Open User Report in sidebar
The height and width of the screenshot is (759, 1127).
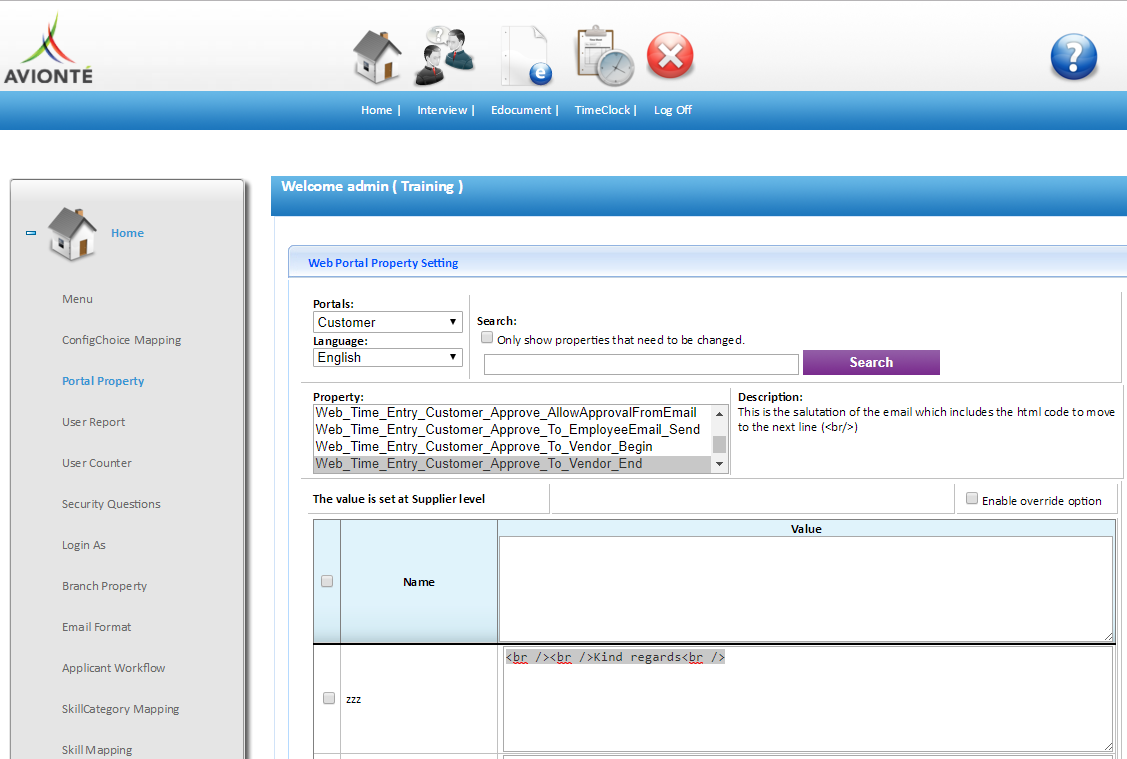(93, 422)
